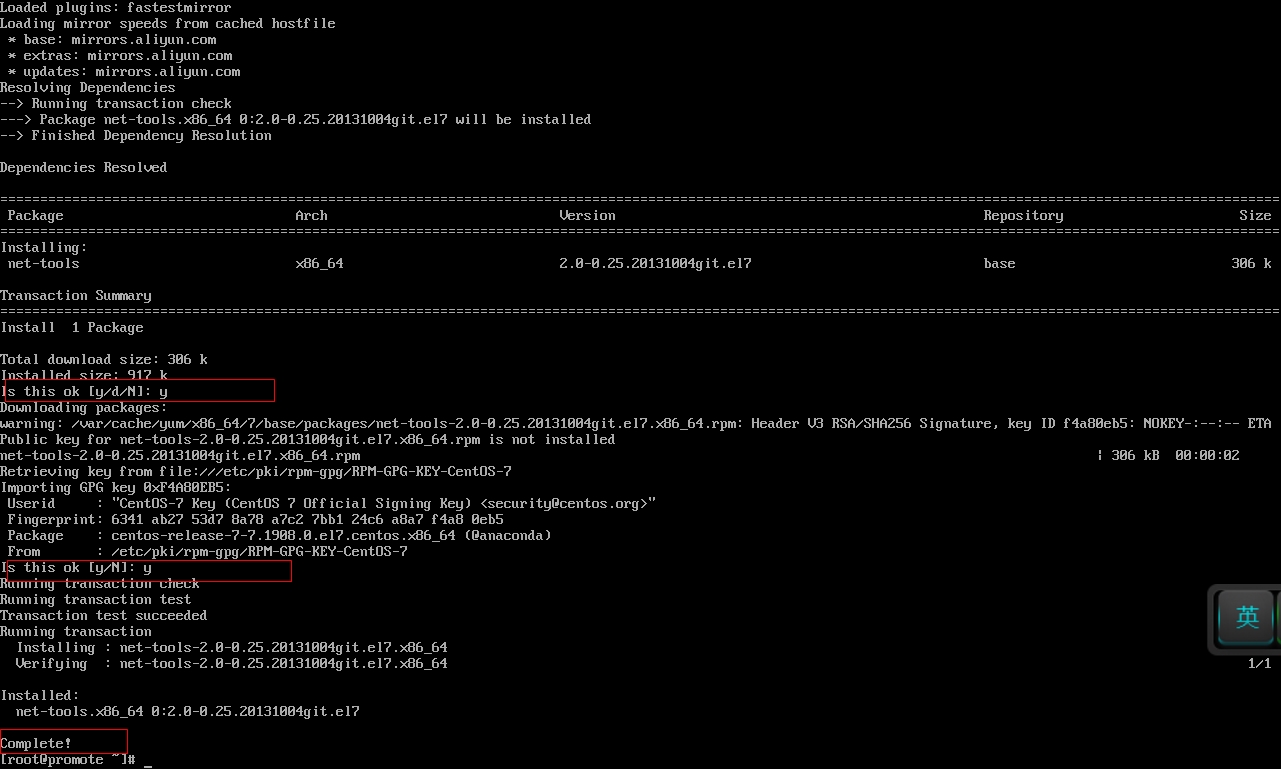Click 'Importing GPG key 0xF4A80EB5:' line

tap(116, 487)
